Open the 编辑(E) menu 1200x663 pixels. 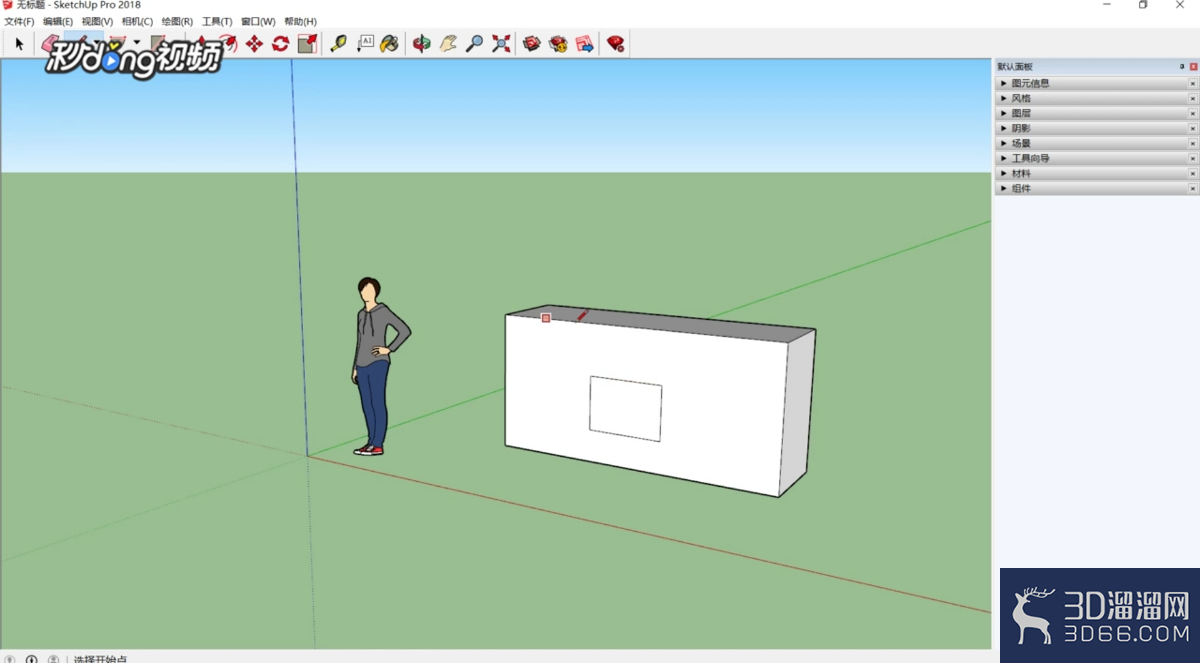point(58,22)
